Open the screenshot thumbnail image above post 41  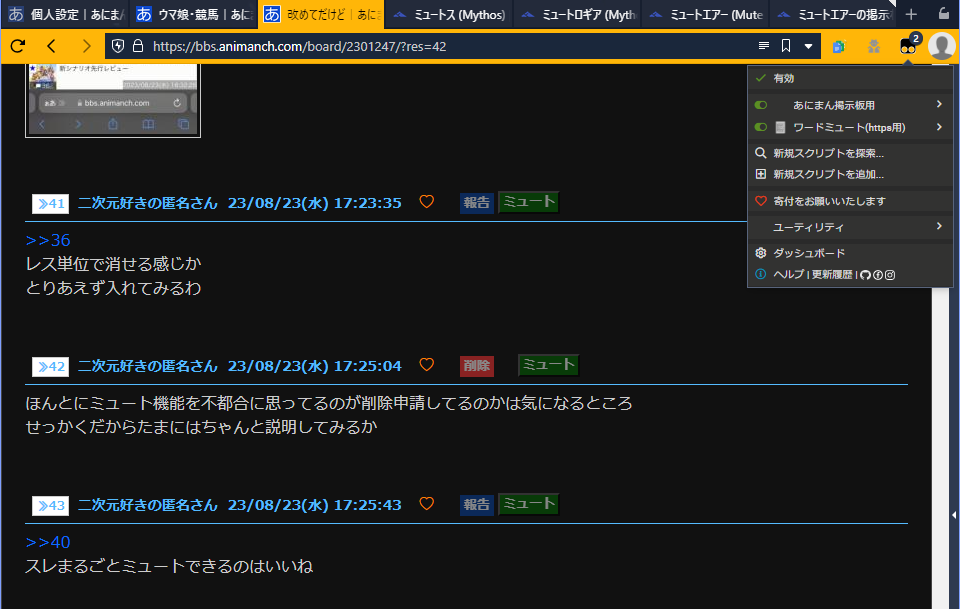tap(113, 100)
